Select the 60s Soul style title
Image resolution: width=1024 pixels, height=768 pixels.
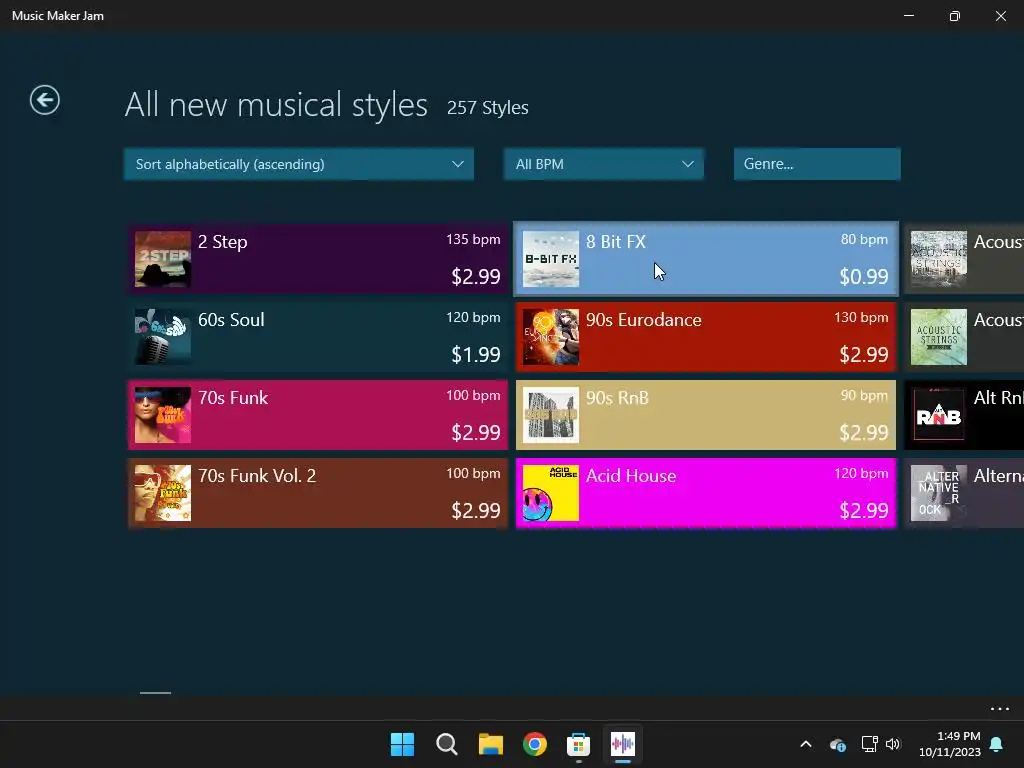[231, 320]
